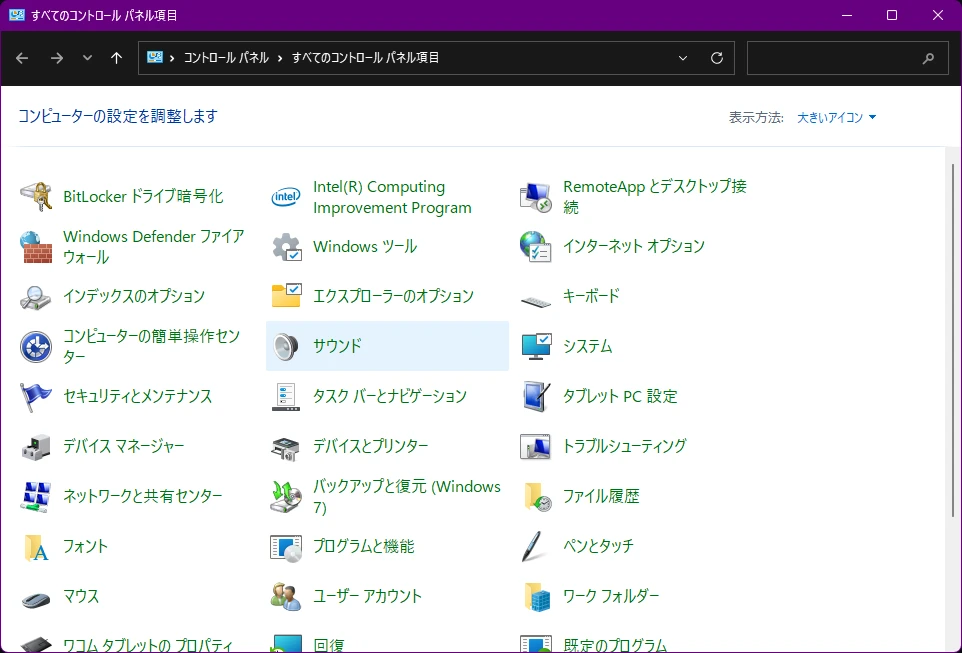
Task: Open the サウンド speaker icon
Action: (287, 346)
